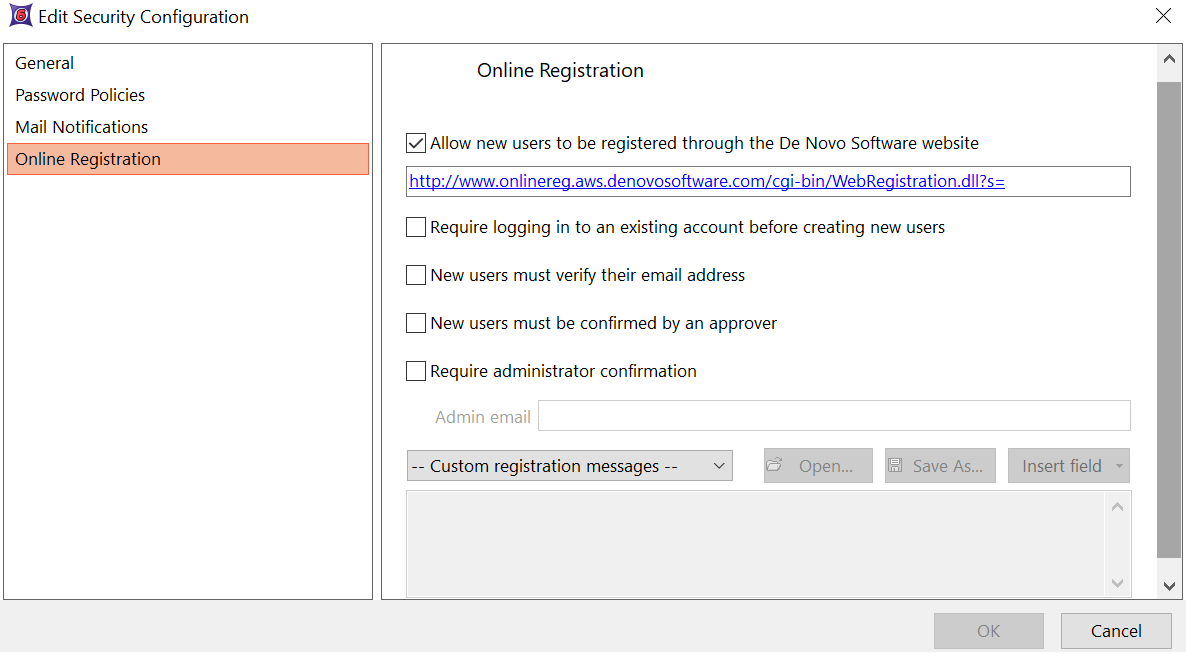The width and height of the screenshot is (1186, 654).
Task: Click the folder icon on the Open button
Action: click(774, 466)
